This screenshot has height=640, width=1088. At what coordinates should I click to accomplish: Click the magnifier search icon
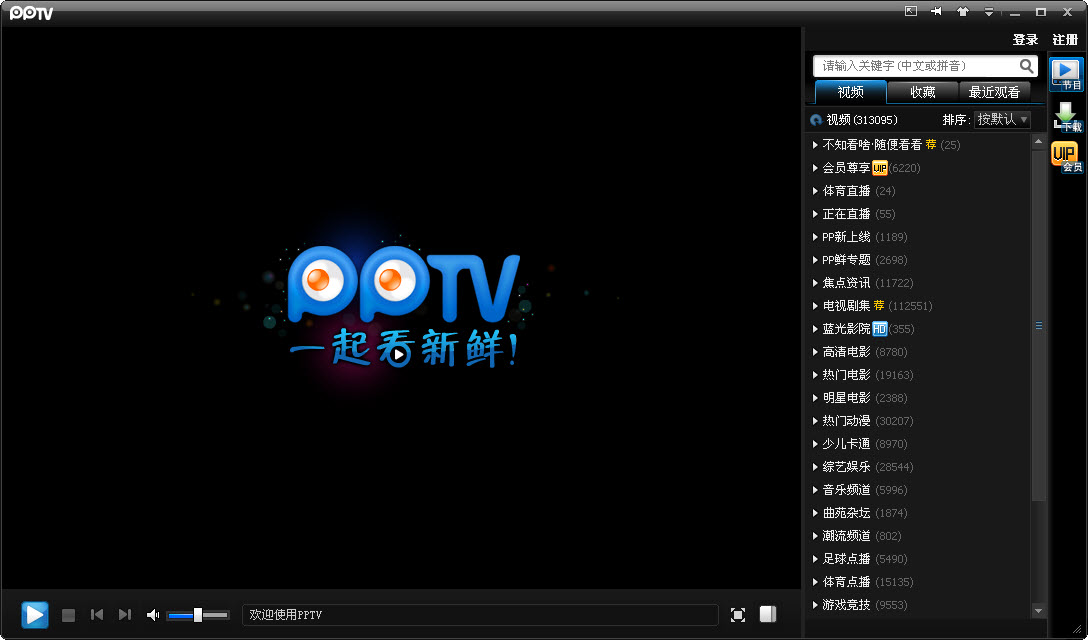(x=1027, y=66)
